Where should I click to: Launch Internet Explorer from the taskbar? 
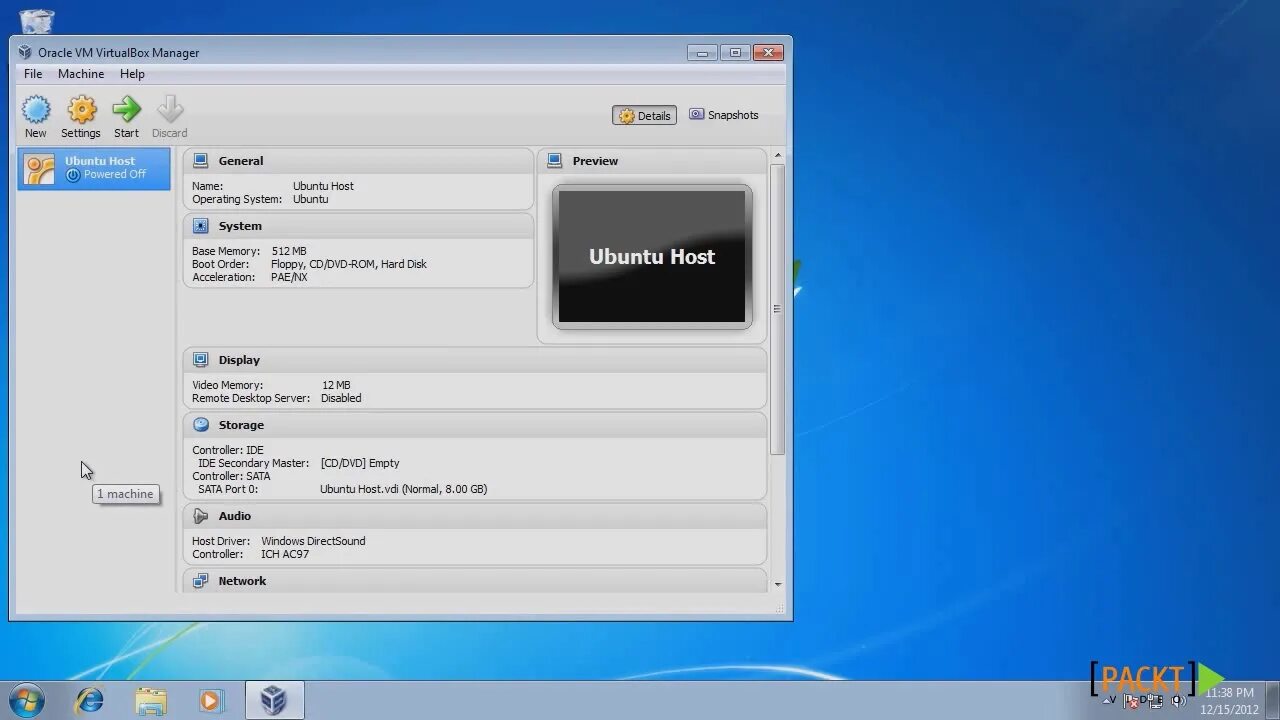coord(89,700)
